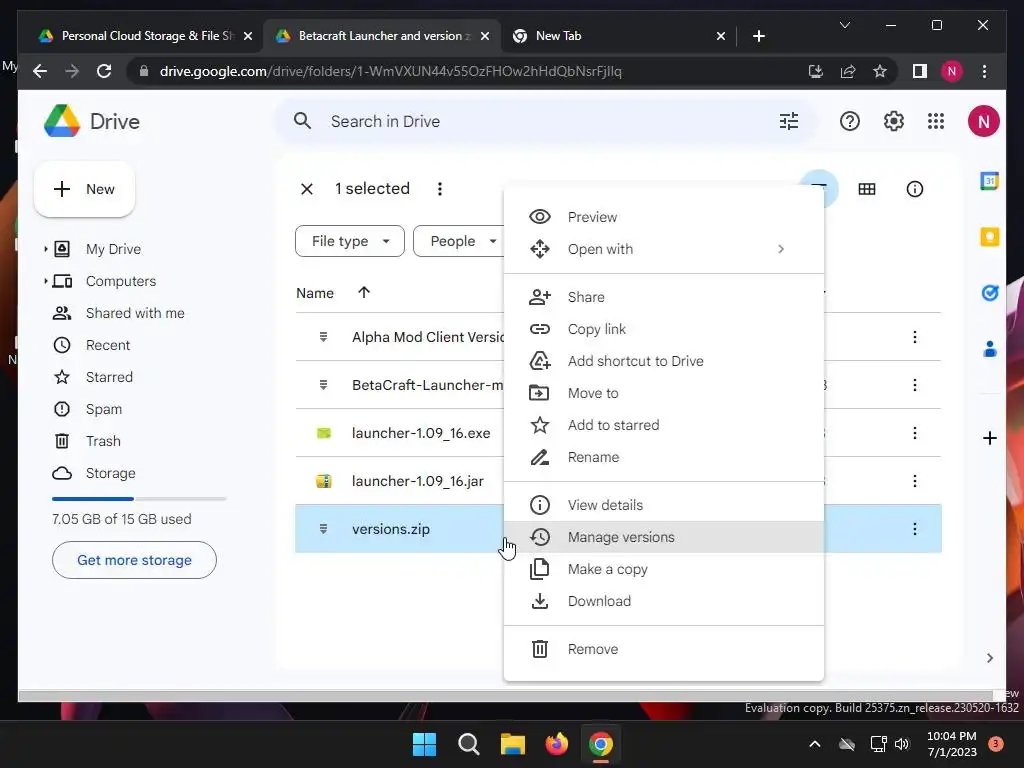Viewport: 1024px width, 768px height.
Task: Choose Make a copy
Action: pyautogui.click(x=664, y=569)
